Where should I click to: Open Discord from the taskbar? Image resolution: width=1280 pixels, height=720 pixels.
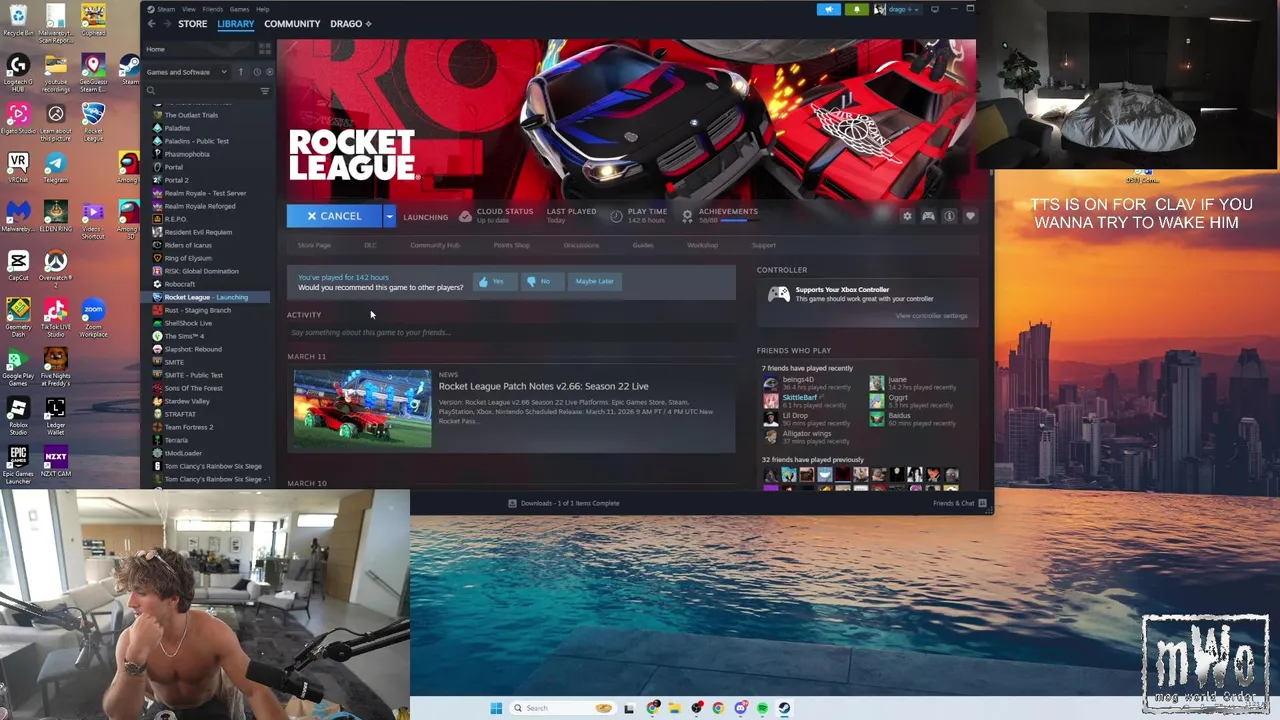click(740, 708)
